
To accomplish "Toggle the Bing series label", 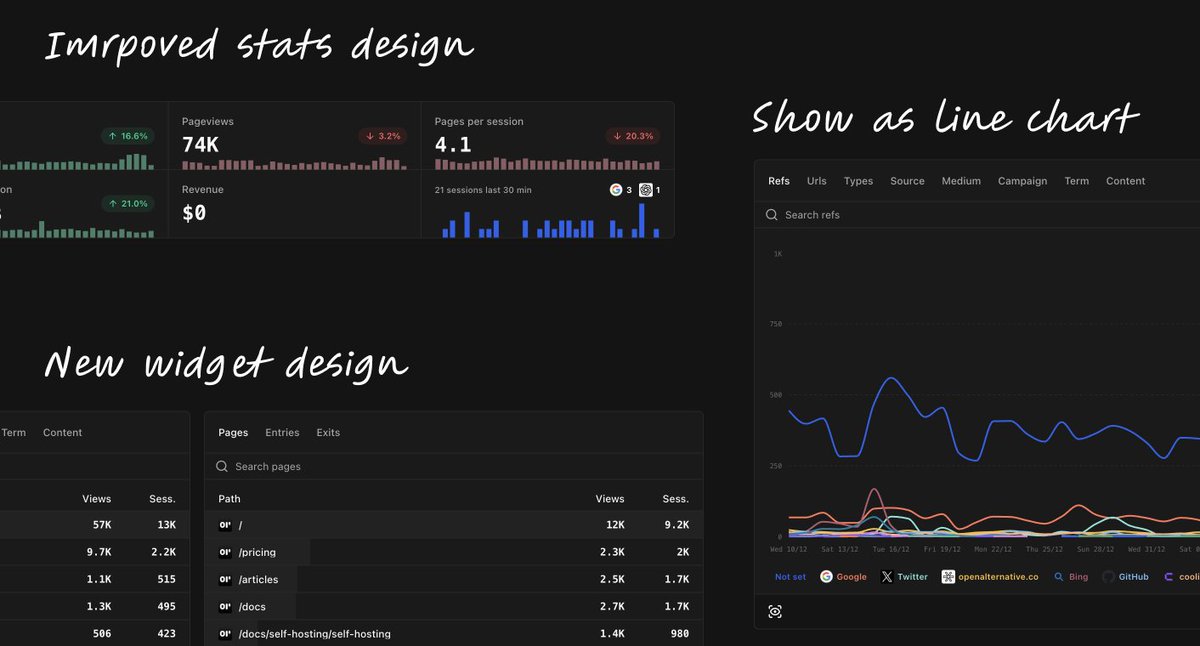I will [1078, 577].
